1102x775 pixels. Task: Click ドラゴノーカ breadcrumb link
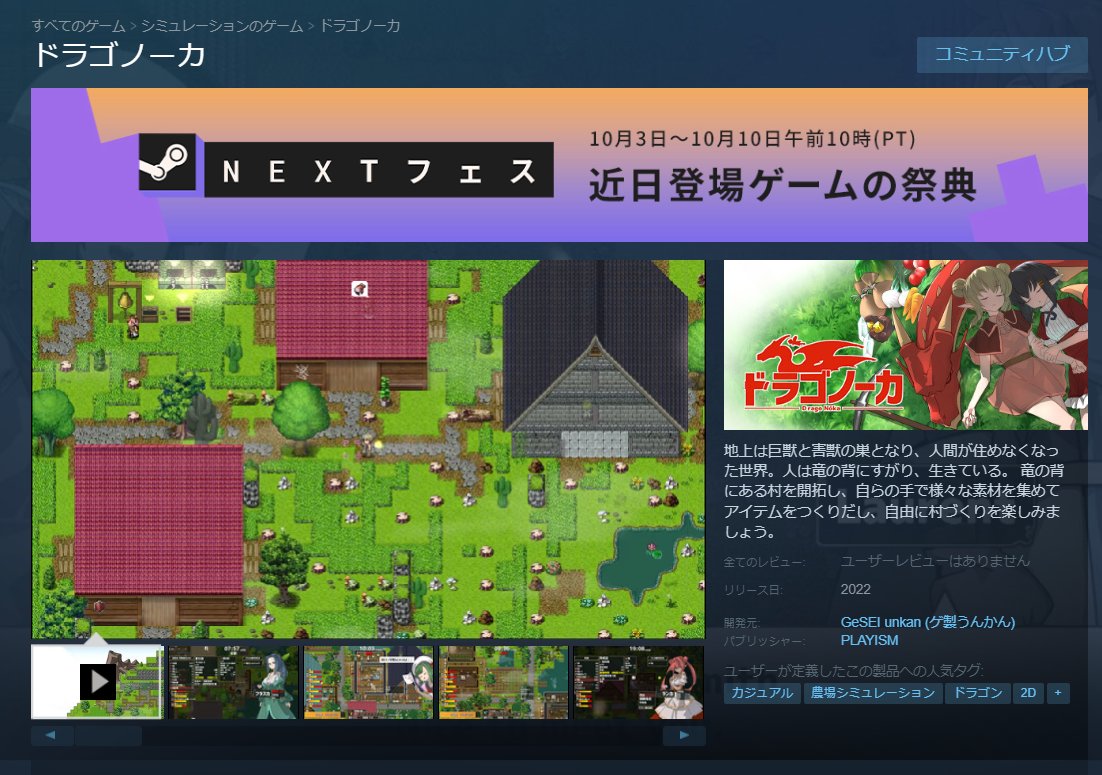pyautogui.click(x=360, y=26)
